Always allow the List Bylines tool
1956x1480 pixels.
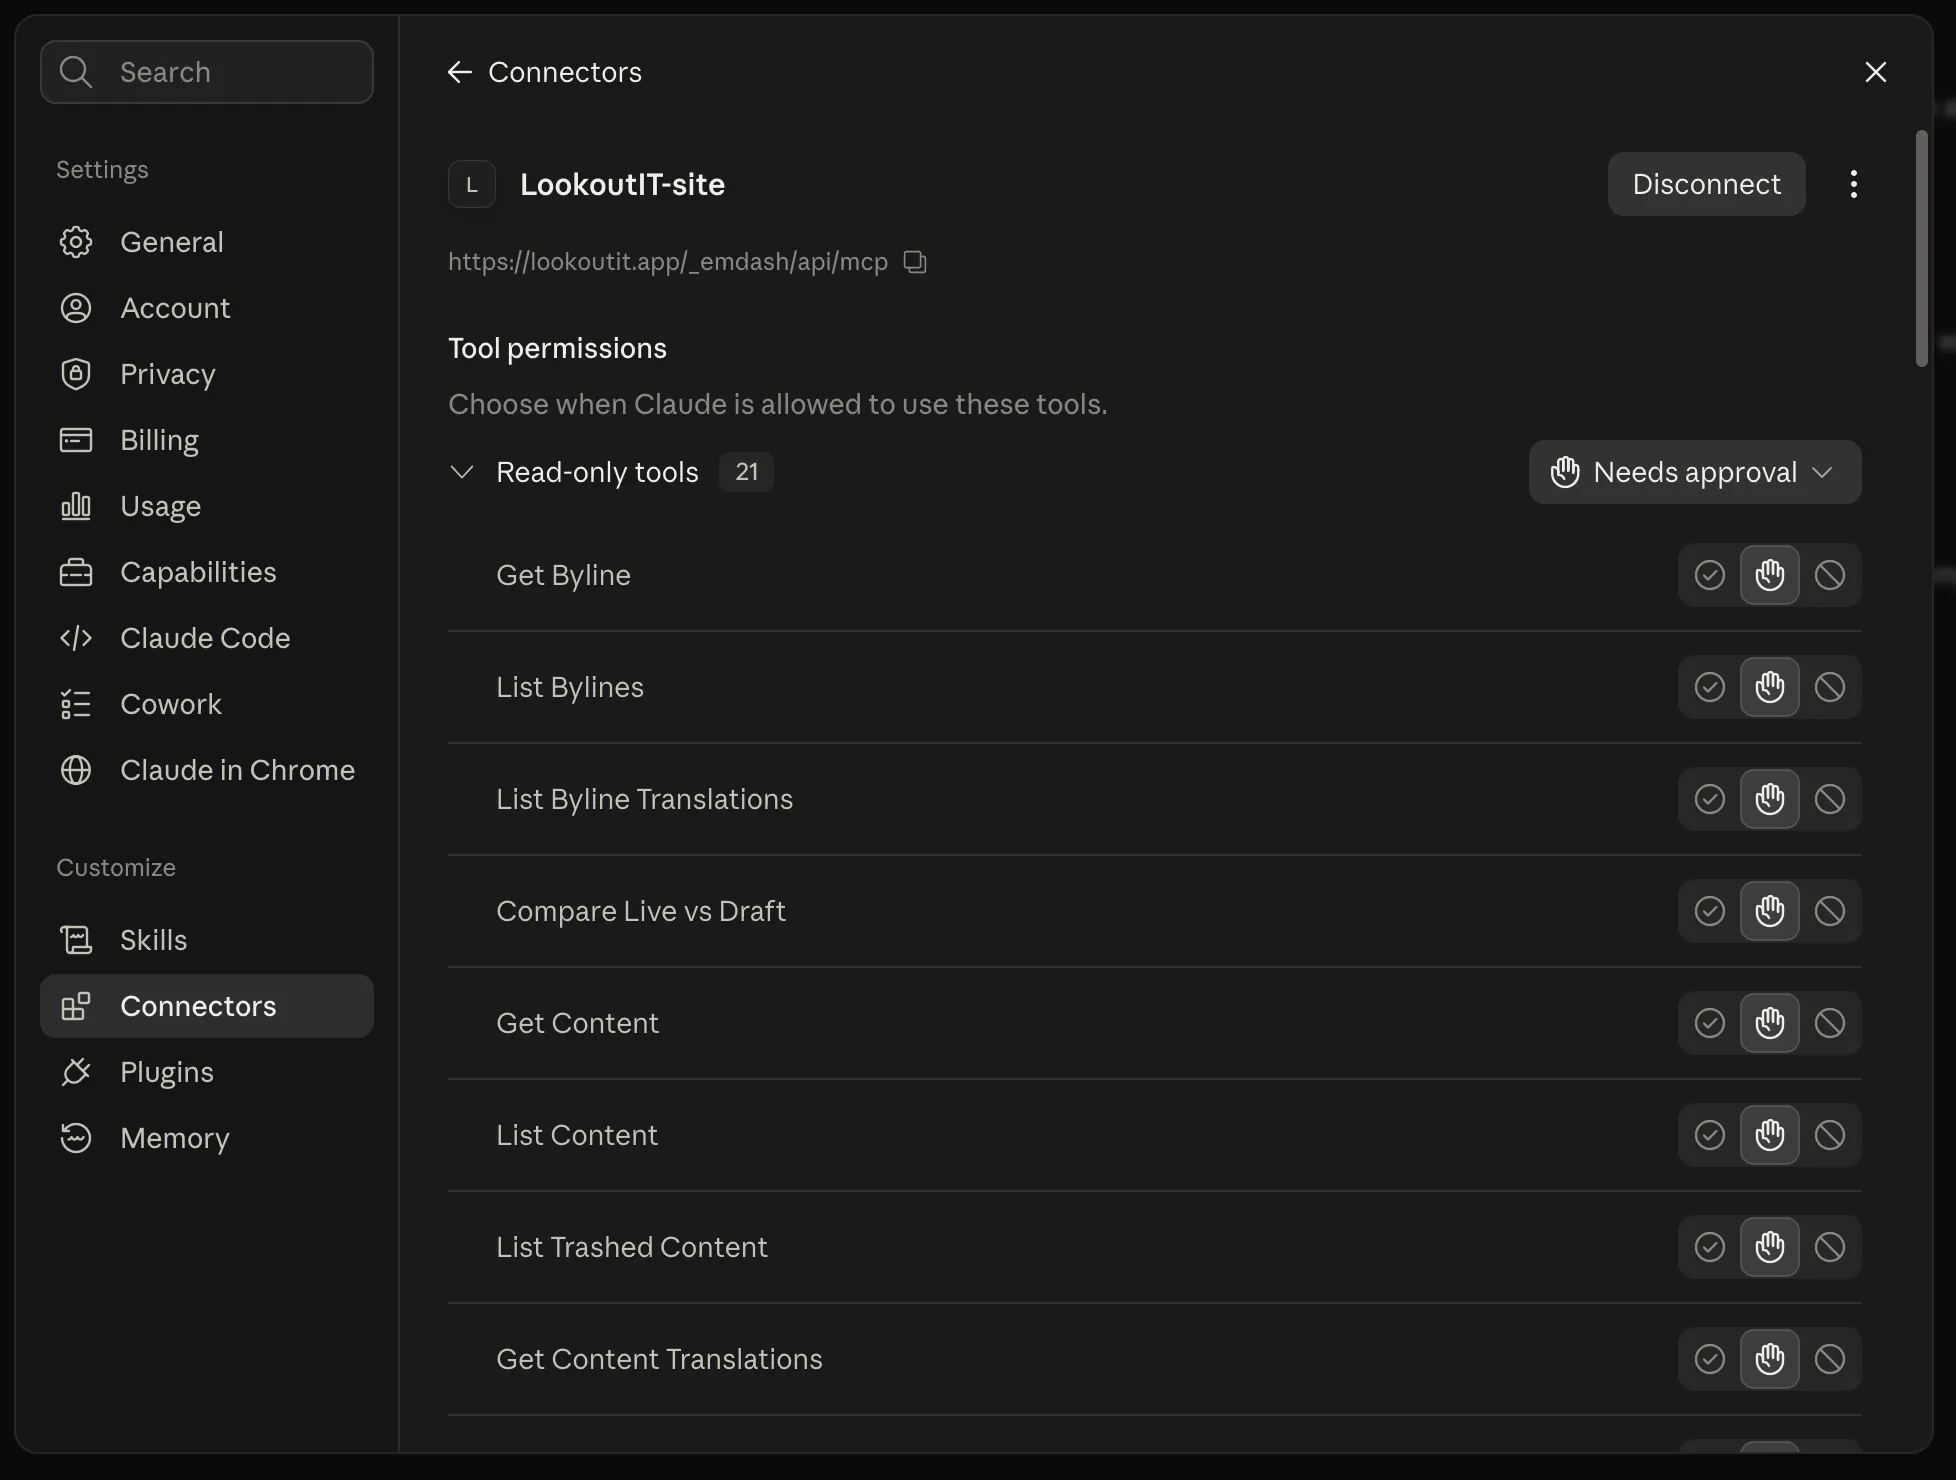click(1710, 687)
